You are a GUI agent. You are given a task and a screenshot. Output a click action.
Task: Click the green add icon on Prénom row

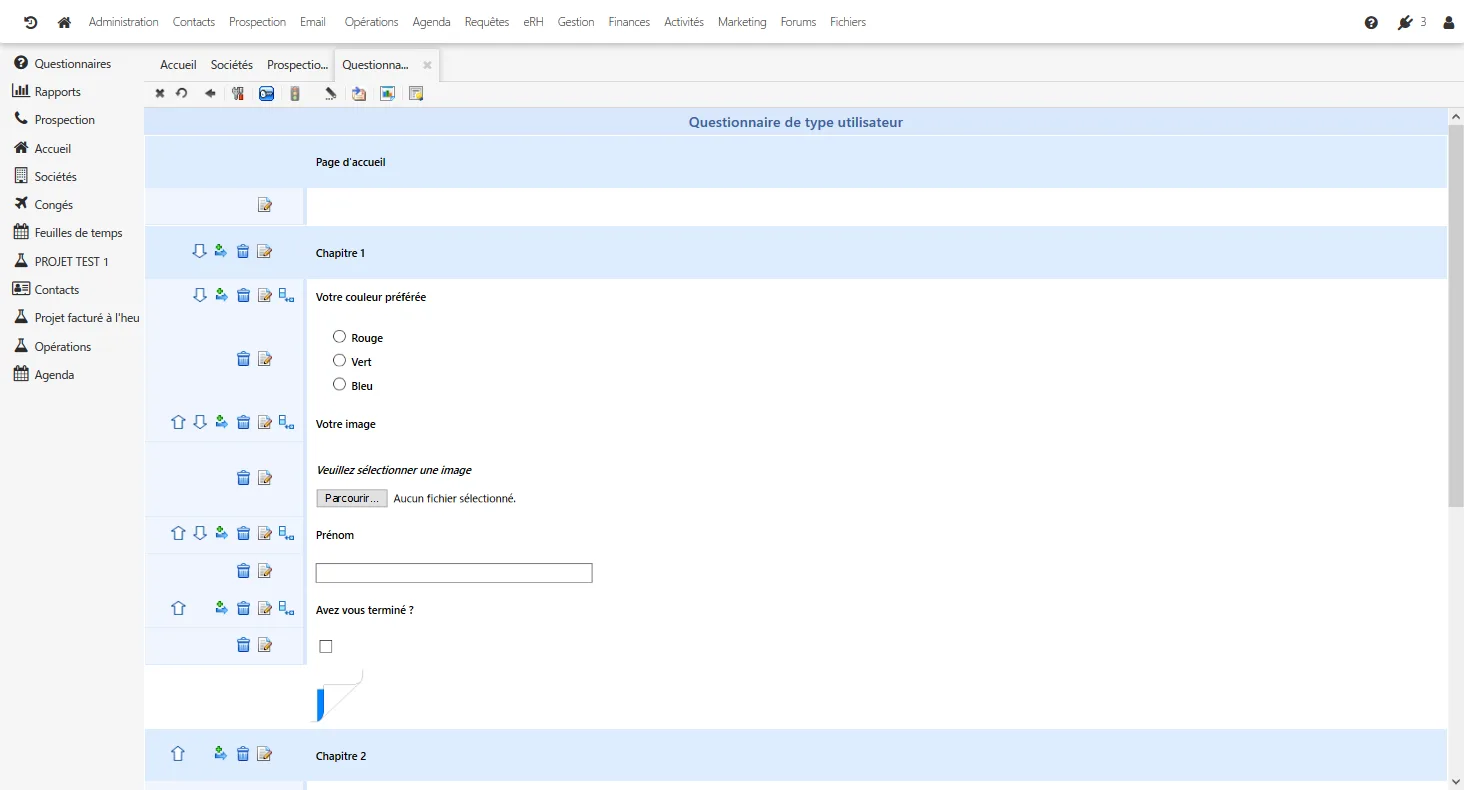[x=221, y=533]
